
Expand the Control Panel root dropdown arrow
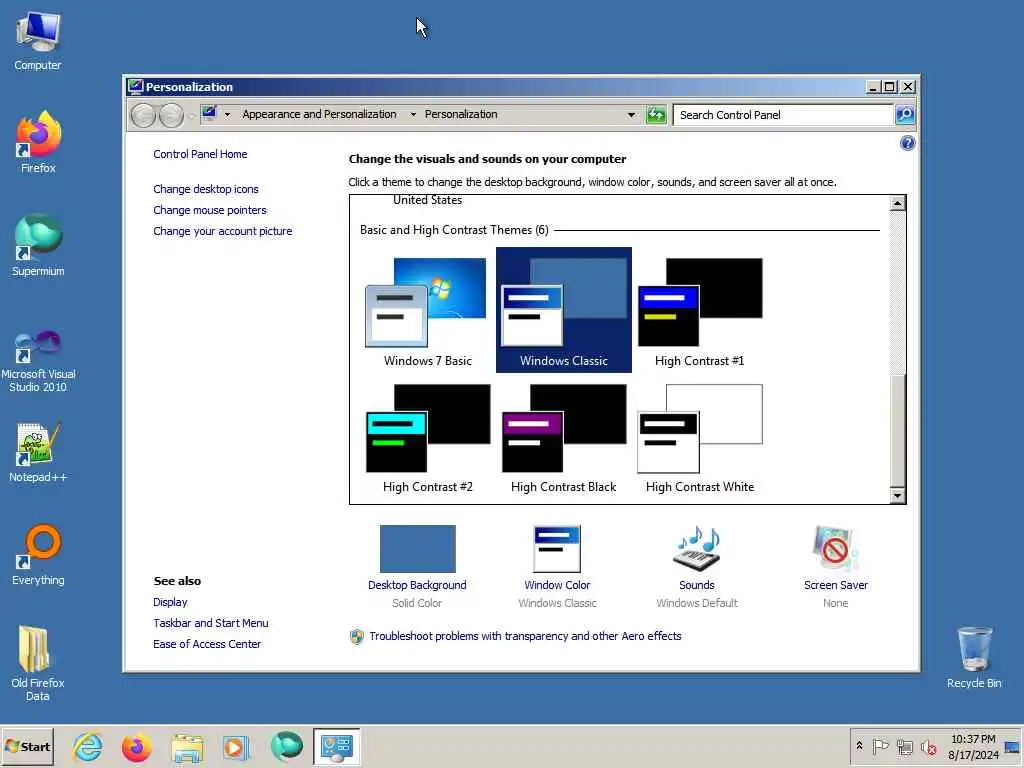(227, 115)
